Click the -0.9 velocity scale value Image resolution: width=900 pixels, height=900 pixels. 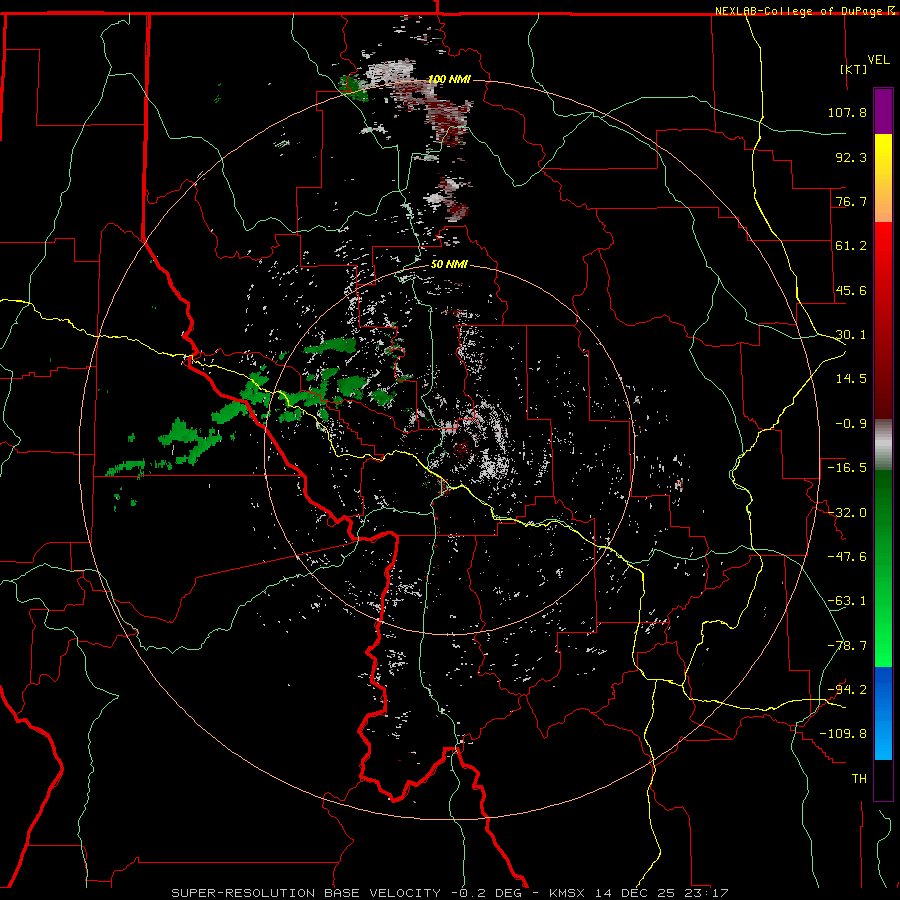pos(851,424)
